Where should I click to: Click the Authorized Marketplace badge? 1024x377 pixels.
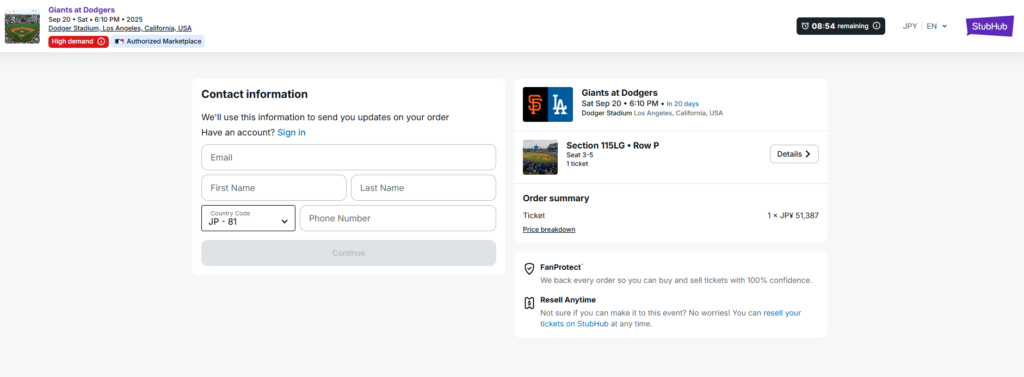(157, 41)
